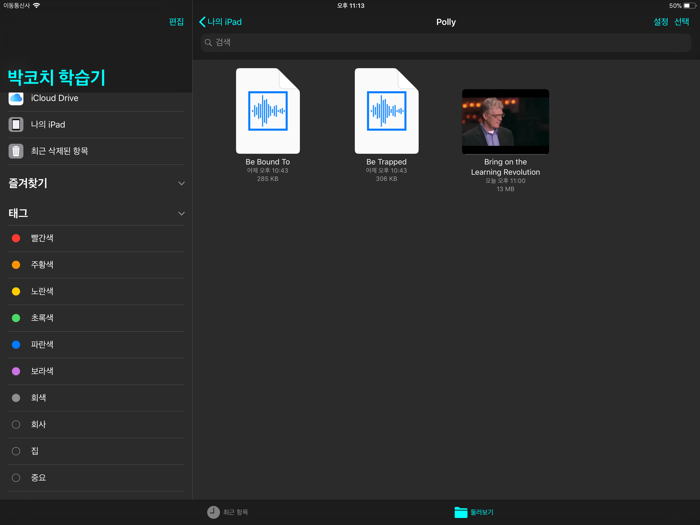Select the green 초록색 tag dot
700x525 pixels.
tap(16, 318)
